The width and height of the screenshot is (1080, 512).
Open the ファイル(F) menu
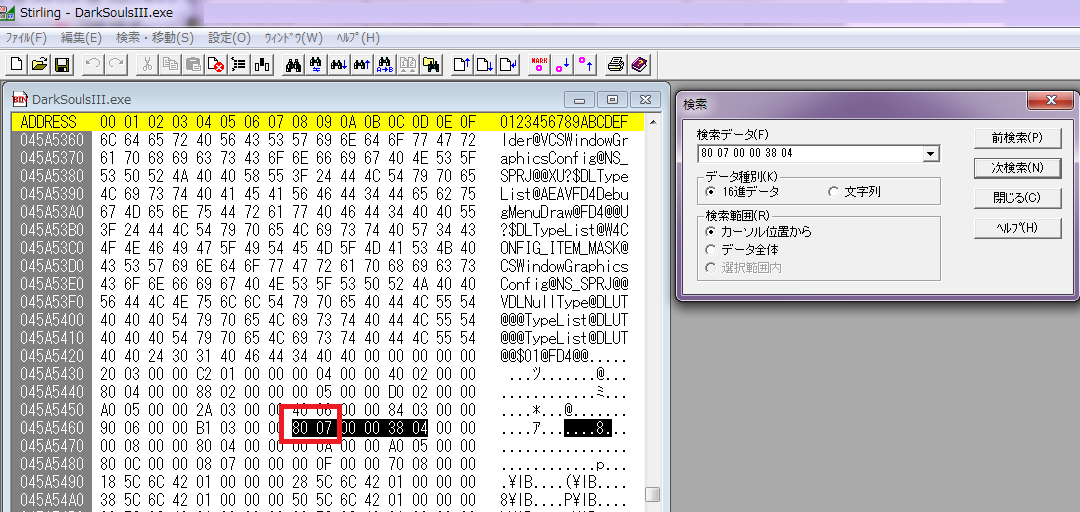[26, 38]
